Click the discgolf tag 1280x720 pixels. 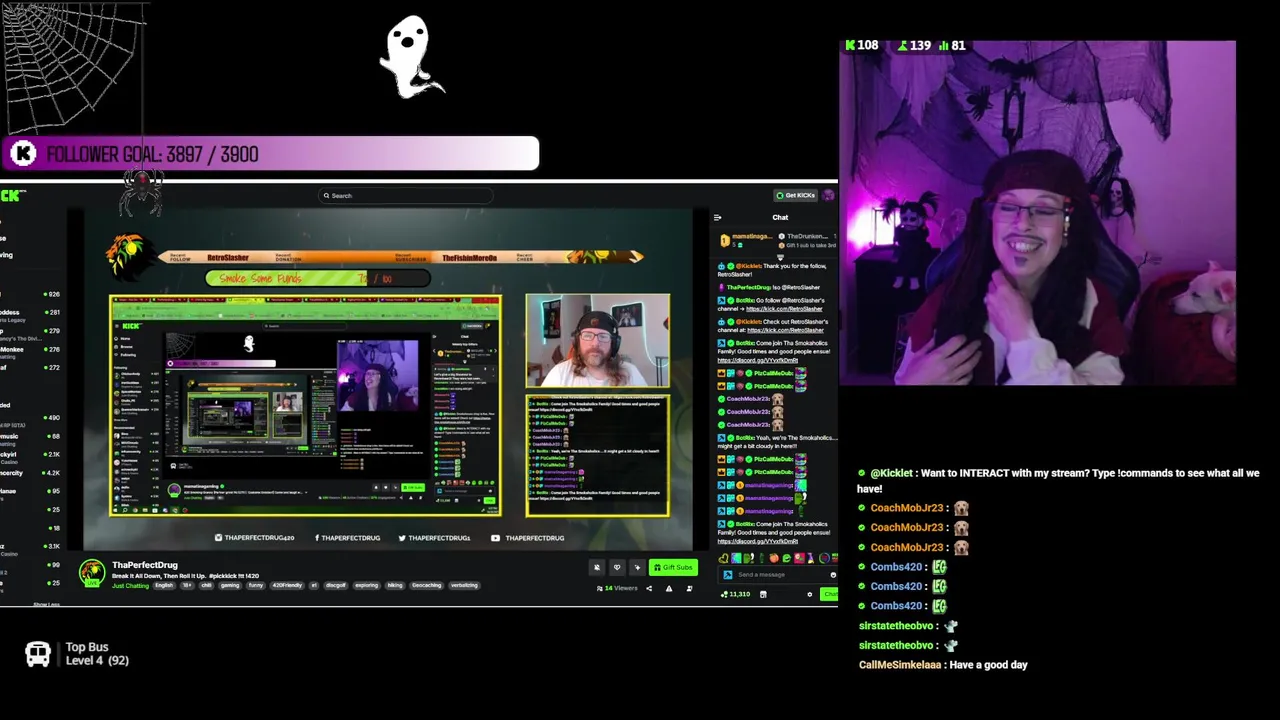pos(335,586)
